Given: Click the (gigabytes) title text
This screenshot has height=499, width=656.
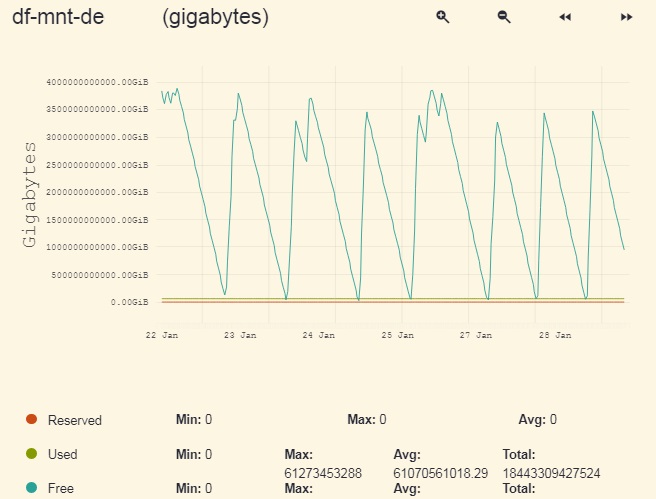Looking at the screenshot, I should 215,18.
